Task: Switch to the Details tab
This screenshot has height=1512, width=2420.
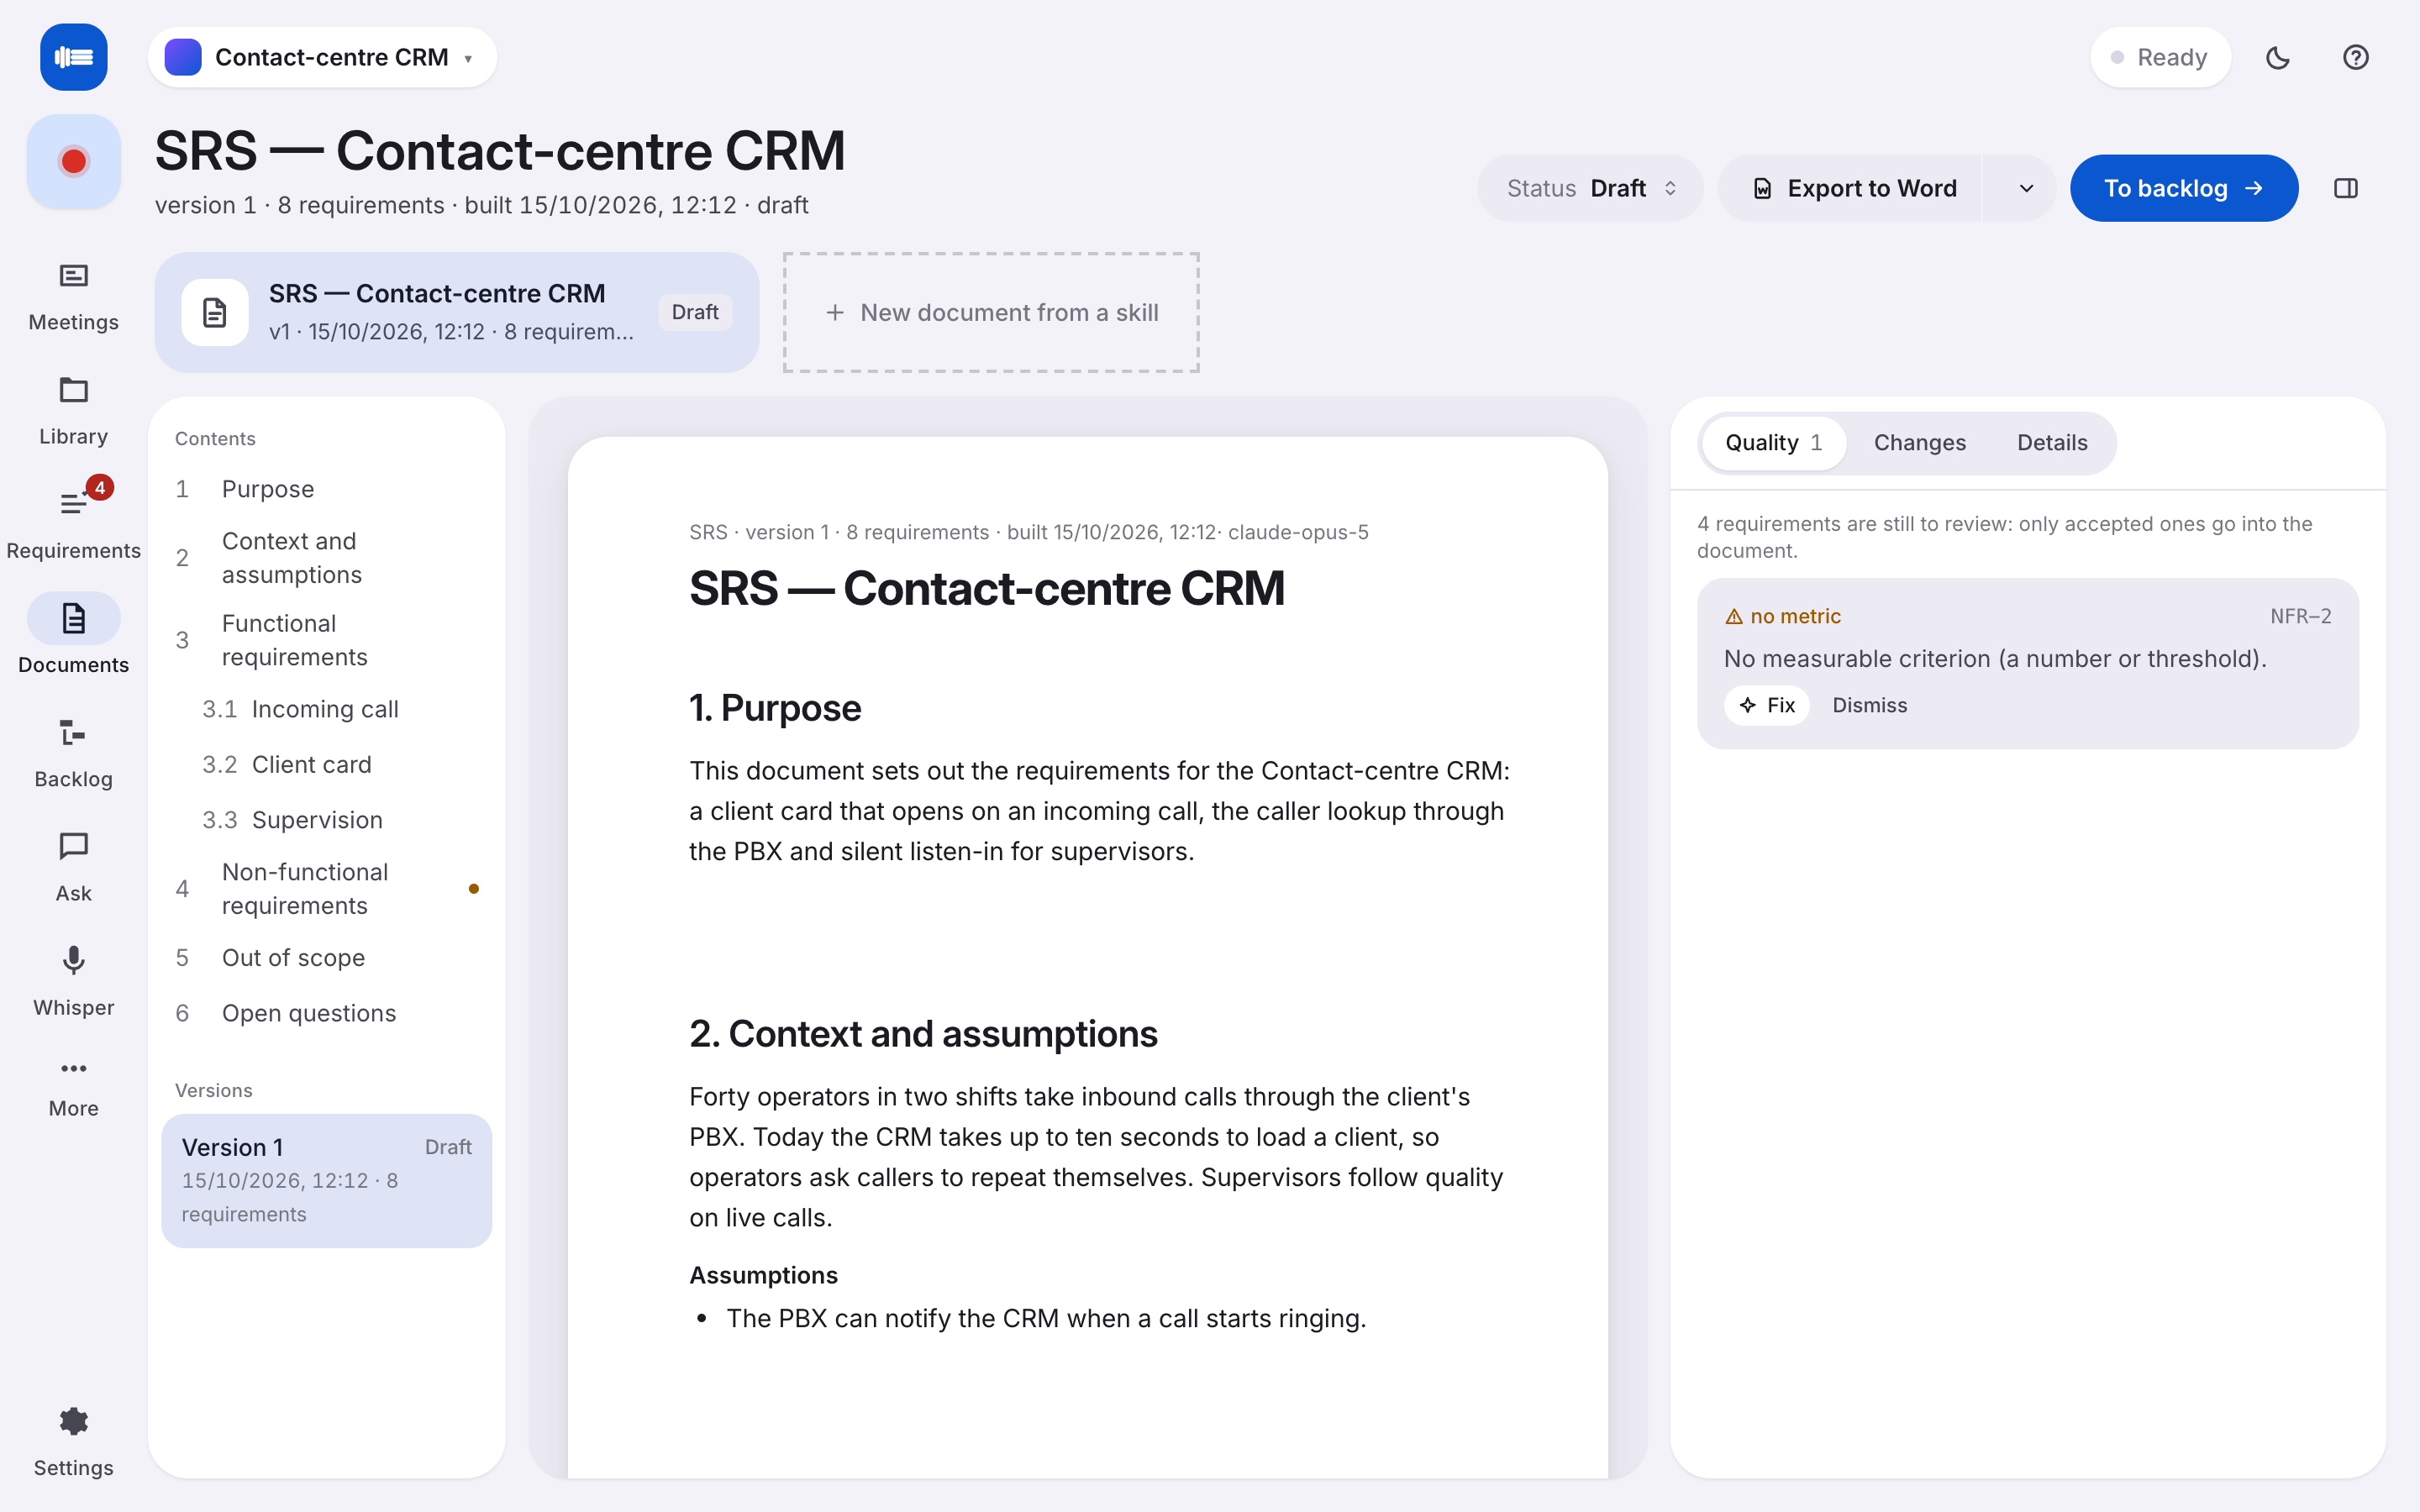Action: point(2052,442)
